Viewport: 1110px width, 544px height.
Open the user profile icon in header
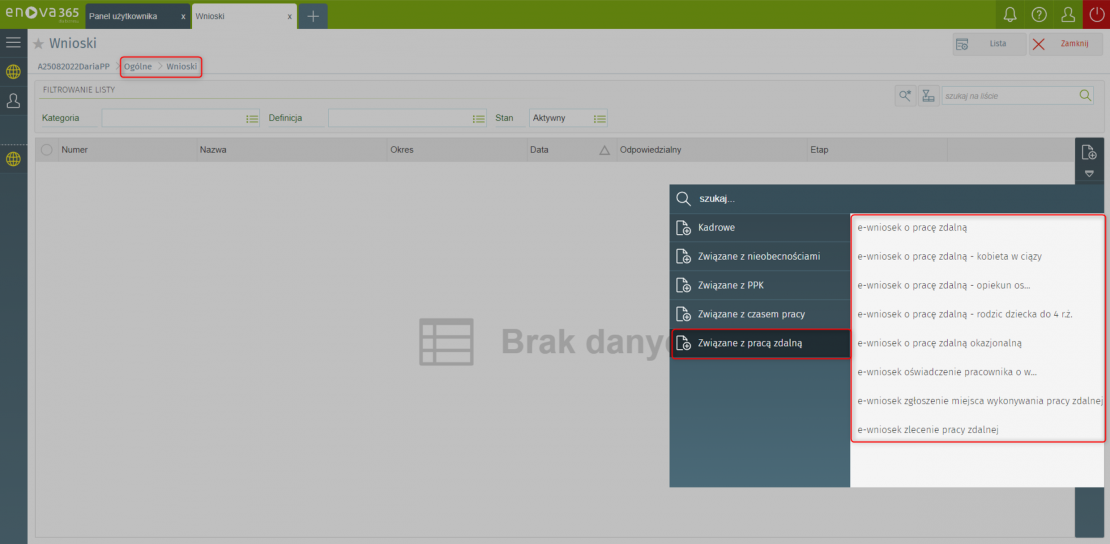click(x=1068, y=15)
